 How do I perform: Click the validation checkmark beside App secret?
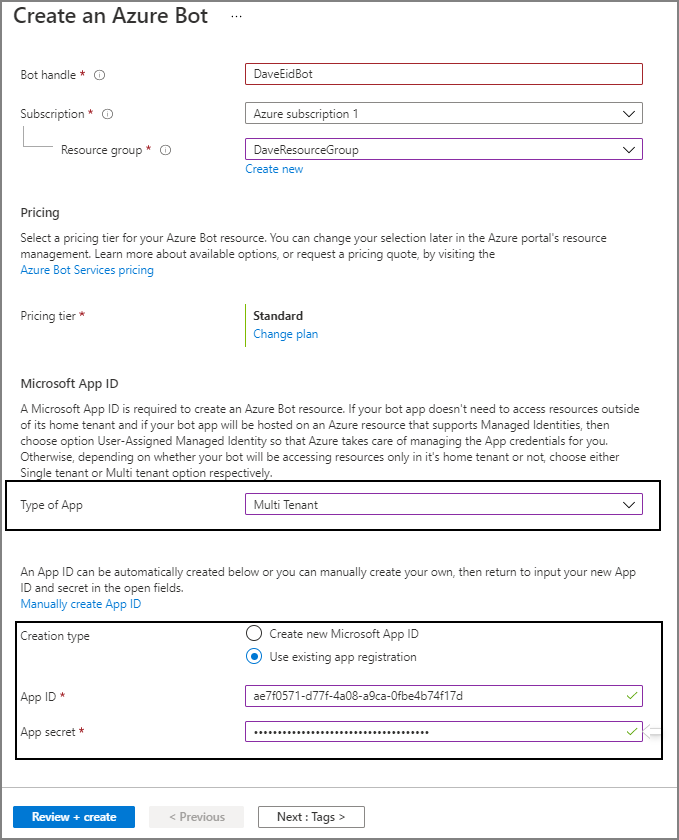tap(630, 731)
